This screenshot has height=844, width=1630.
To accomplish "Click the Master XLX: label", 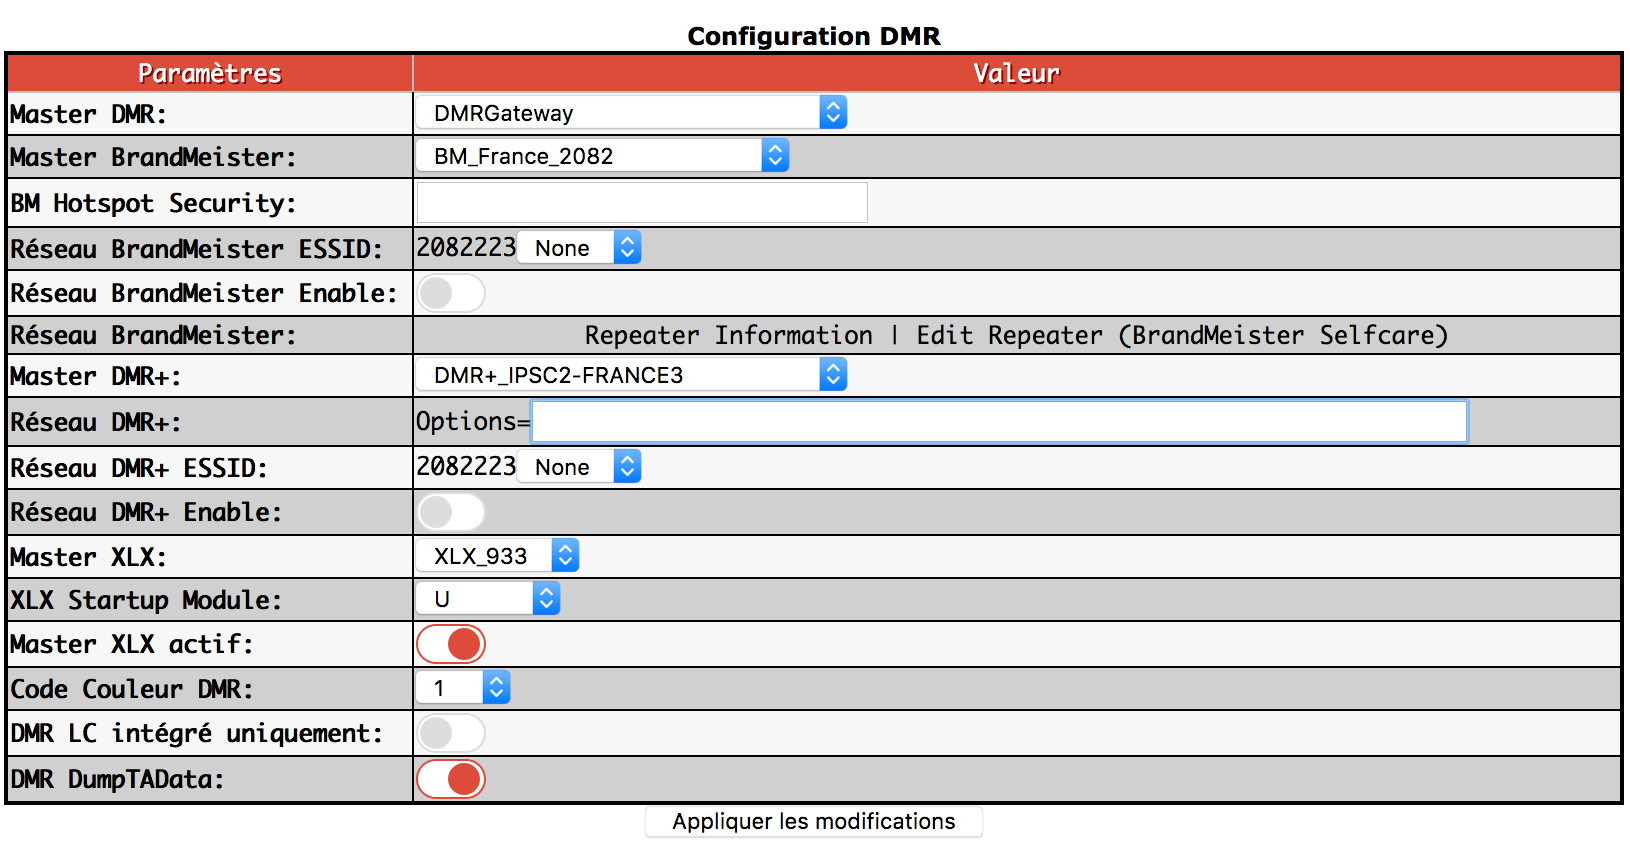I will pyautogui.click(x=89, y=557).
